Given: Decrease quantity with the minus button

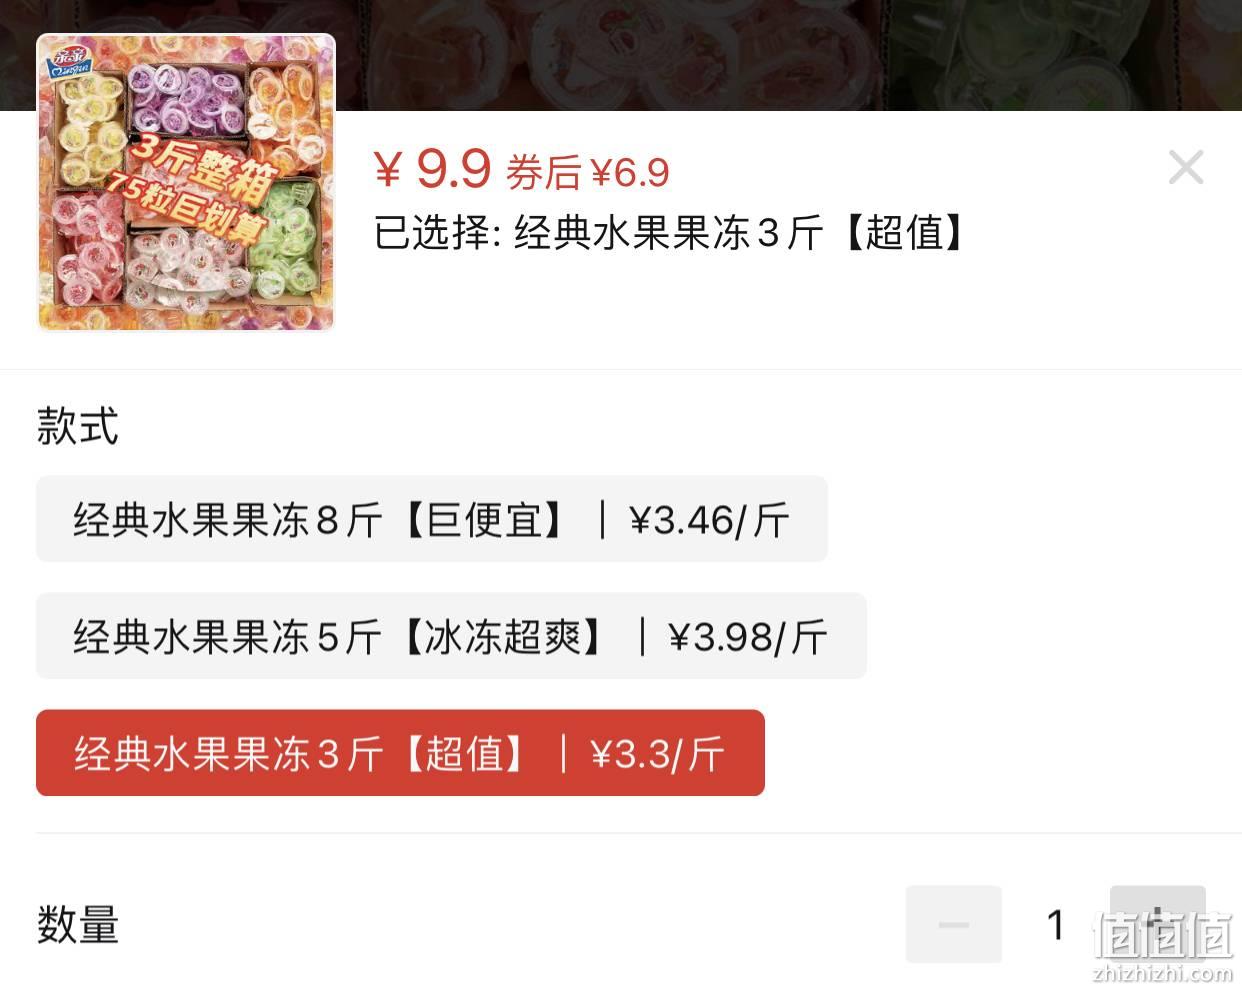Looking at the screenshot, I should [x=954, y=924].
